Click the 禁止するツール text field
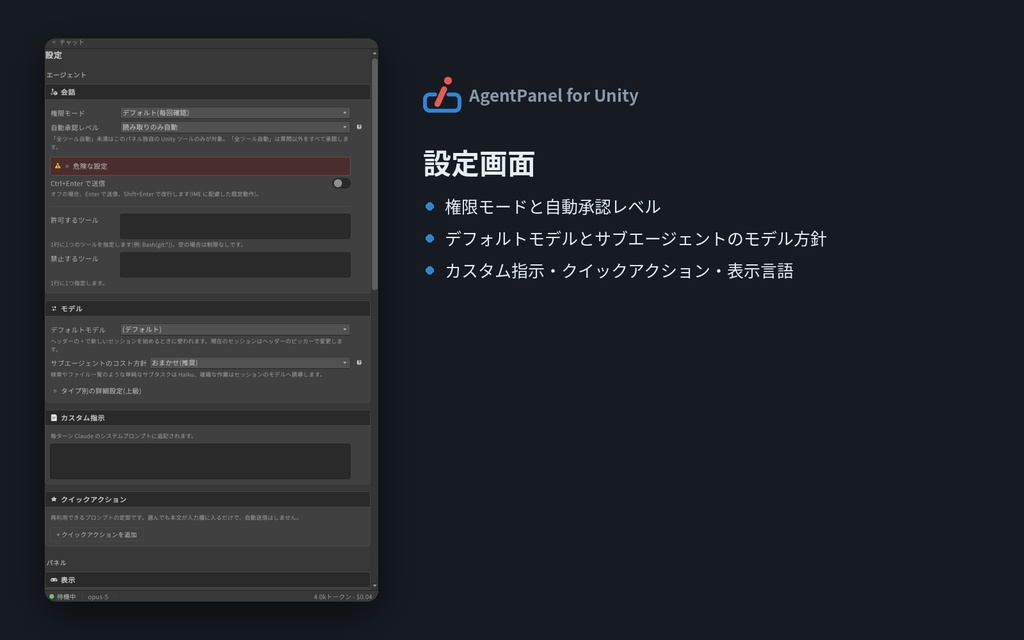The image size is (1024, 640). tap(235, 264)
